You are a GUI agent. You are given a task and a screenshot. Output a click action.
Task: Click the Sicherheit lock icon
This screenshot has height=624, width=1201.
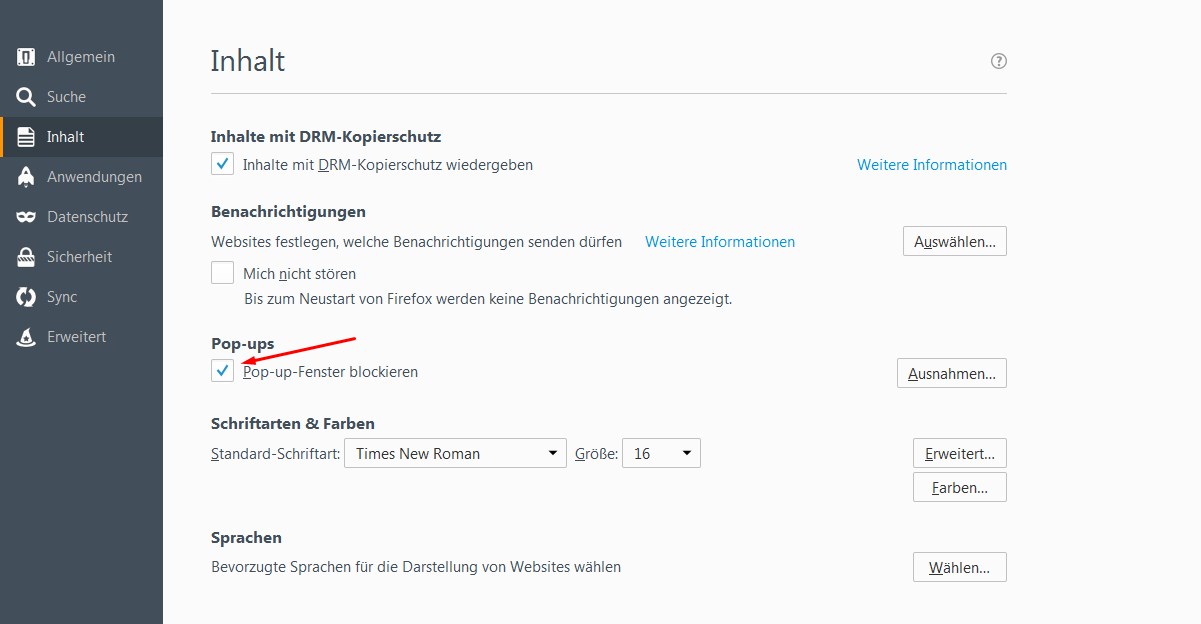pos(26,257)
